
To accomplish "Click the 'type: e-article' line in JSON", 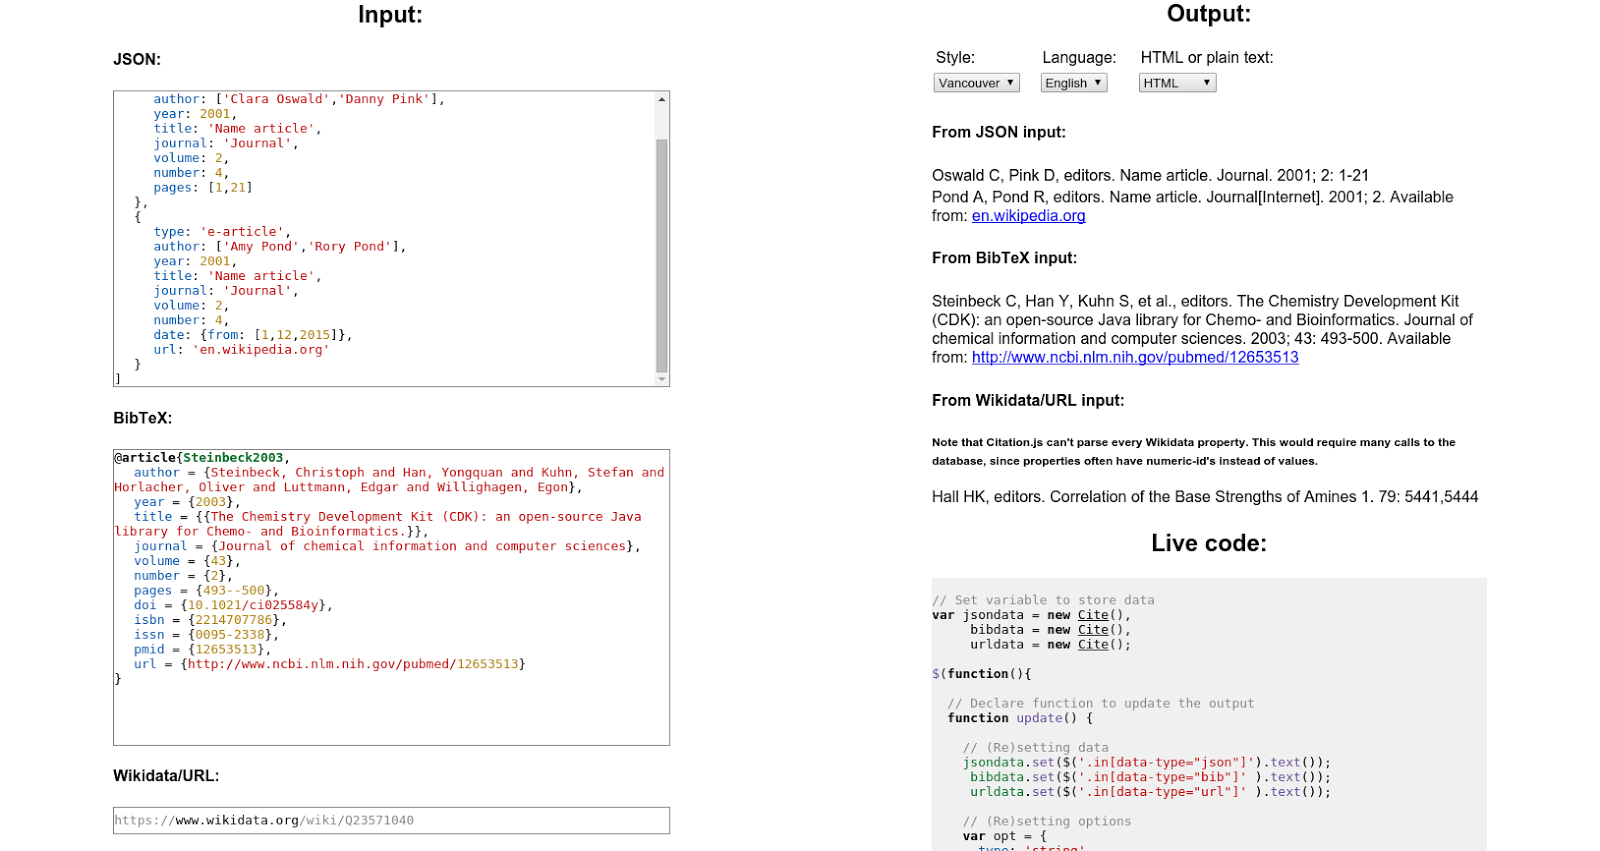I will (222, 232).
